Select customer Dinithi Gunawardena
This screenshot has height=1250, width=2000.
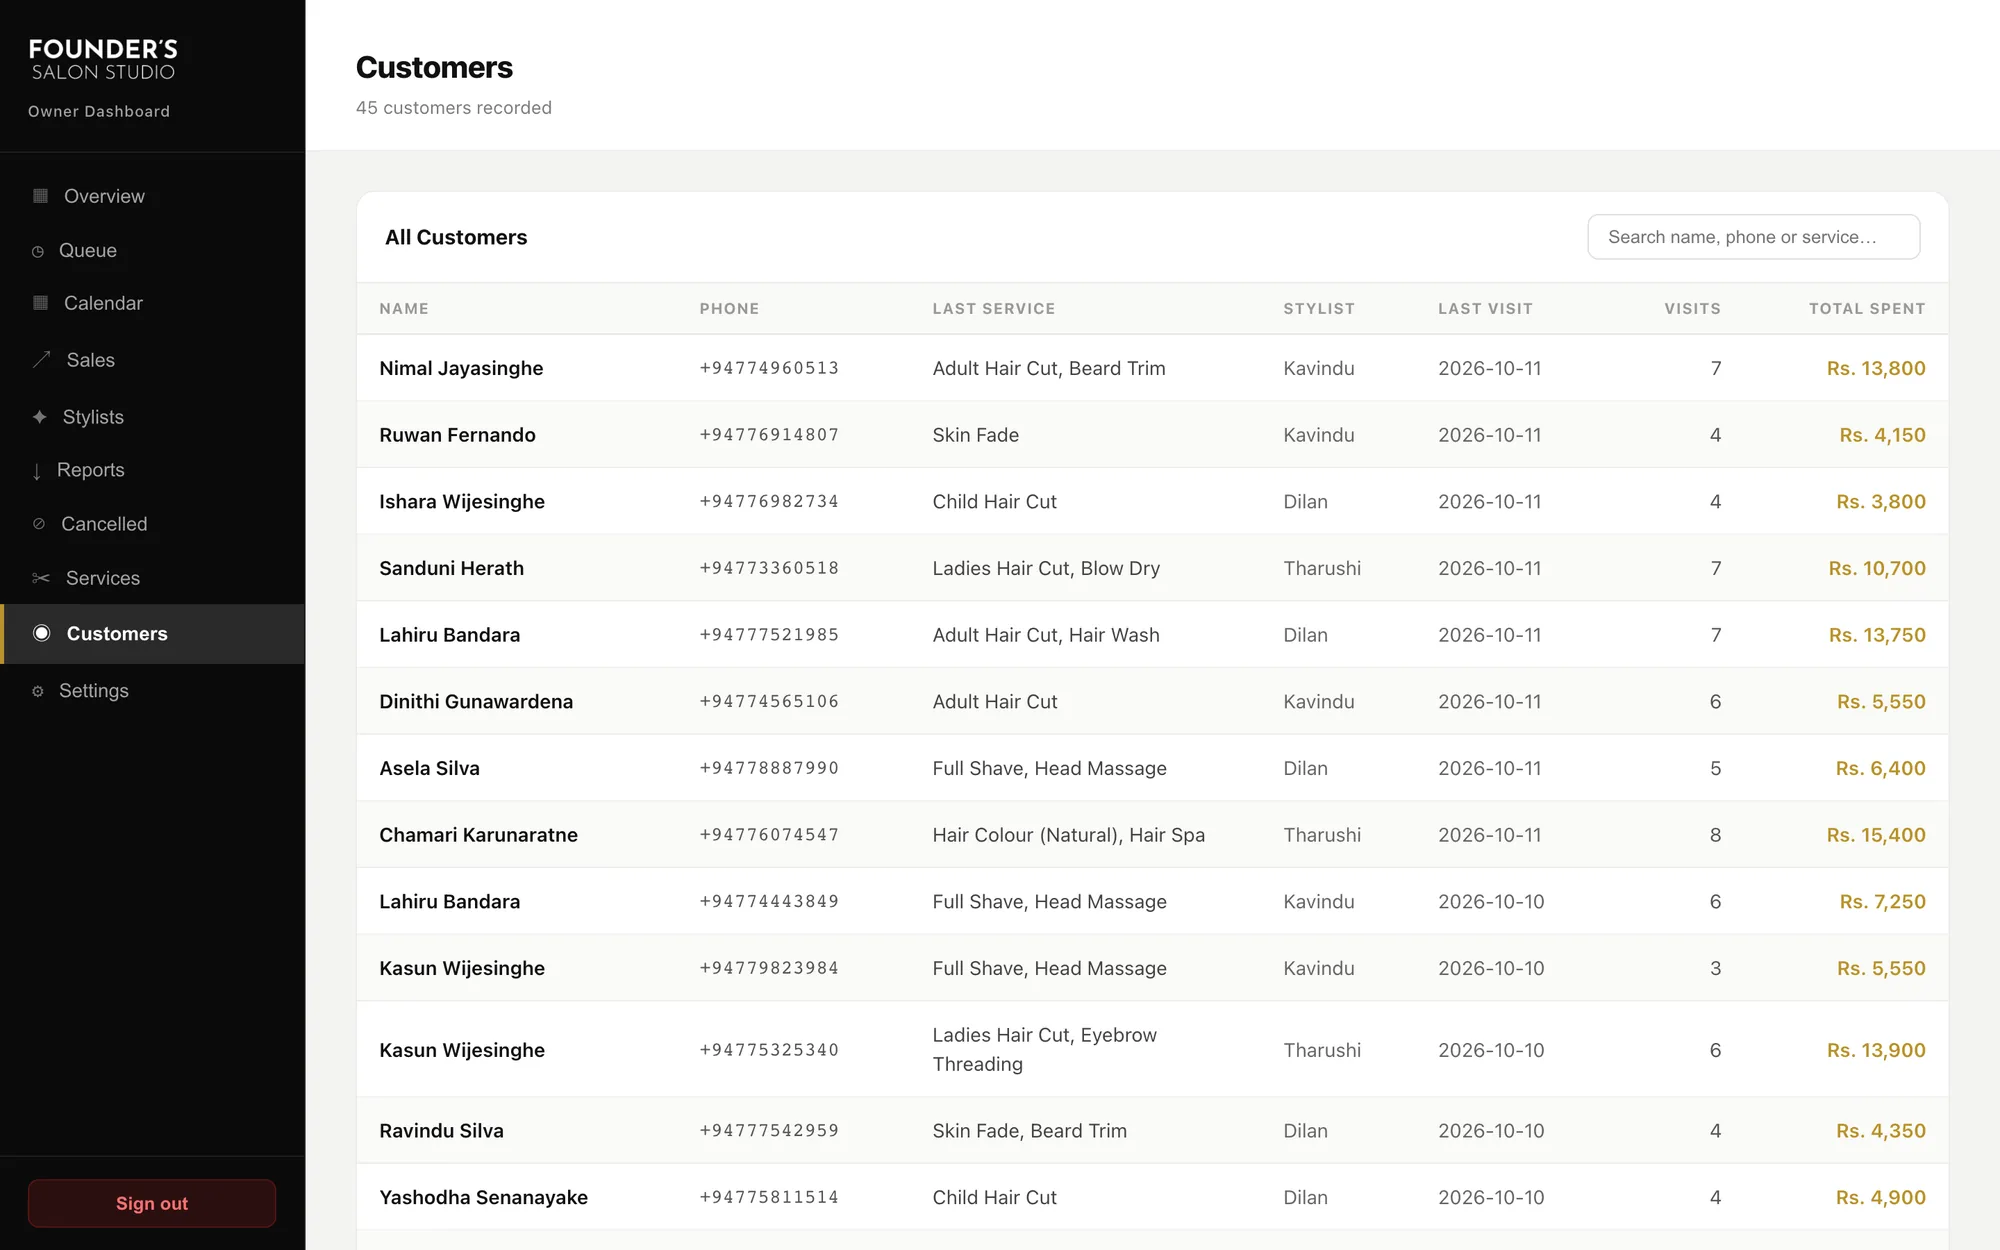(x=476, y=702)
